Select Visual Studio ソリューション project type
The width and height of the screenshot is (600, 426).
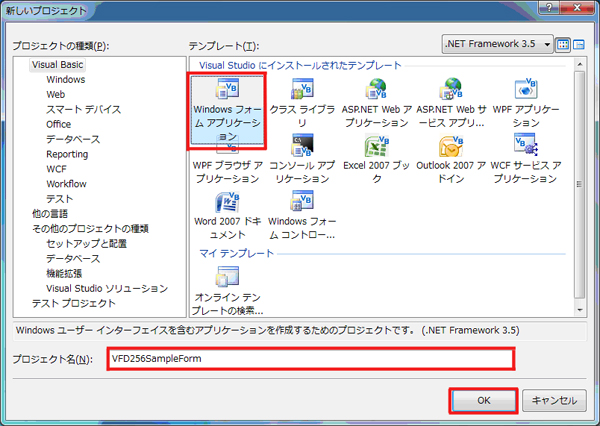pyautogui.click(x=107, y=289)
